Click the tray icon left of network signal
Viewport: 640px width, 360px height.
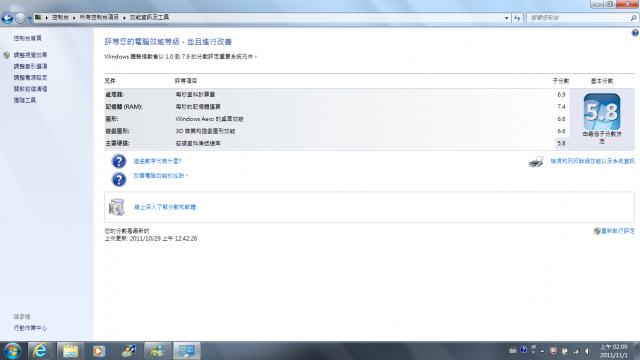[565, 351]
